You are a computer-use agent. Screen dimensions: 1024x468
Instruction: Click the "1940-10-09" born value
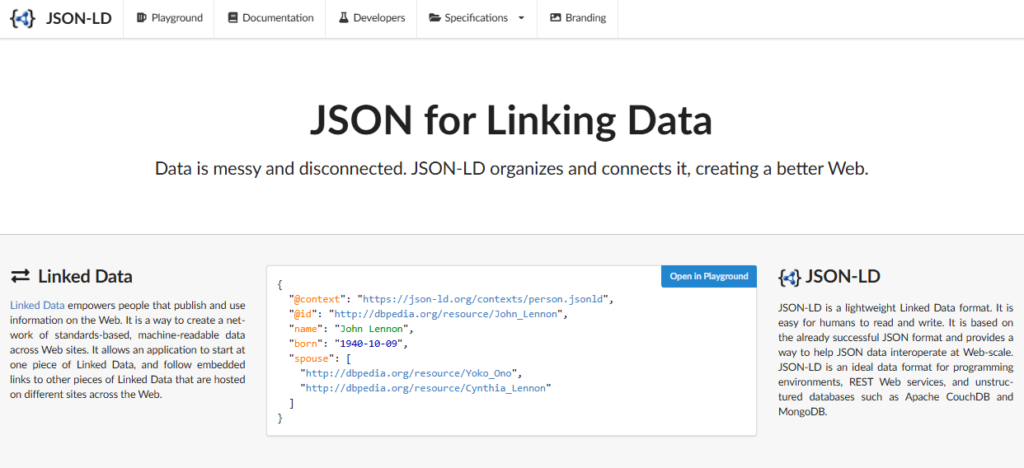click(370, 344)
